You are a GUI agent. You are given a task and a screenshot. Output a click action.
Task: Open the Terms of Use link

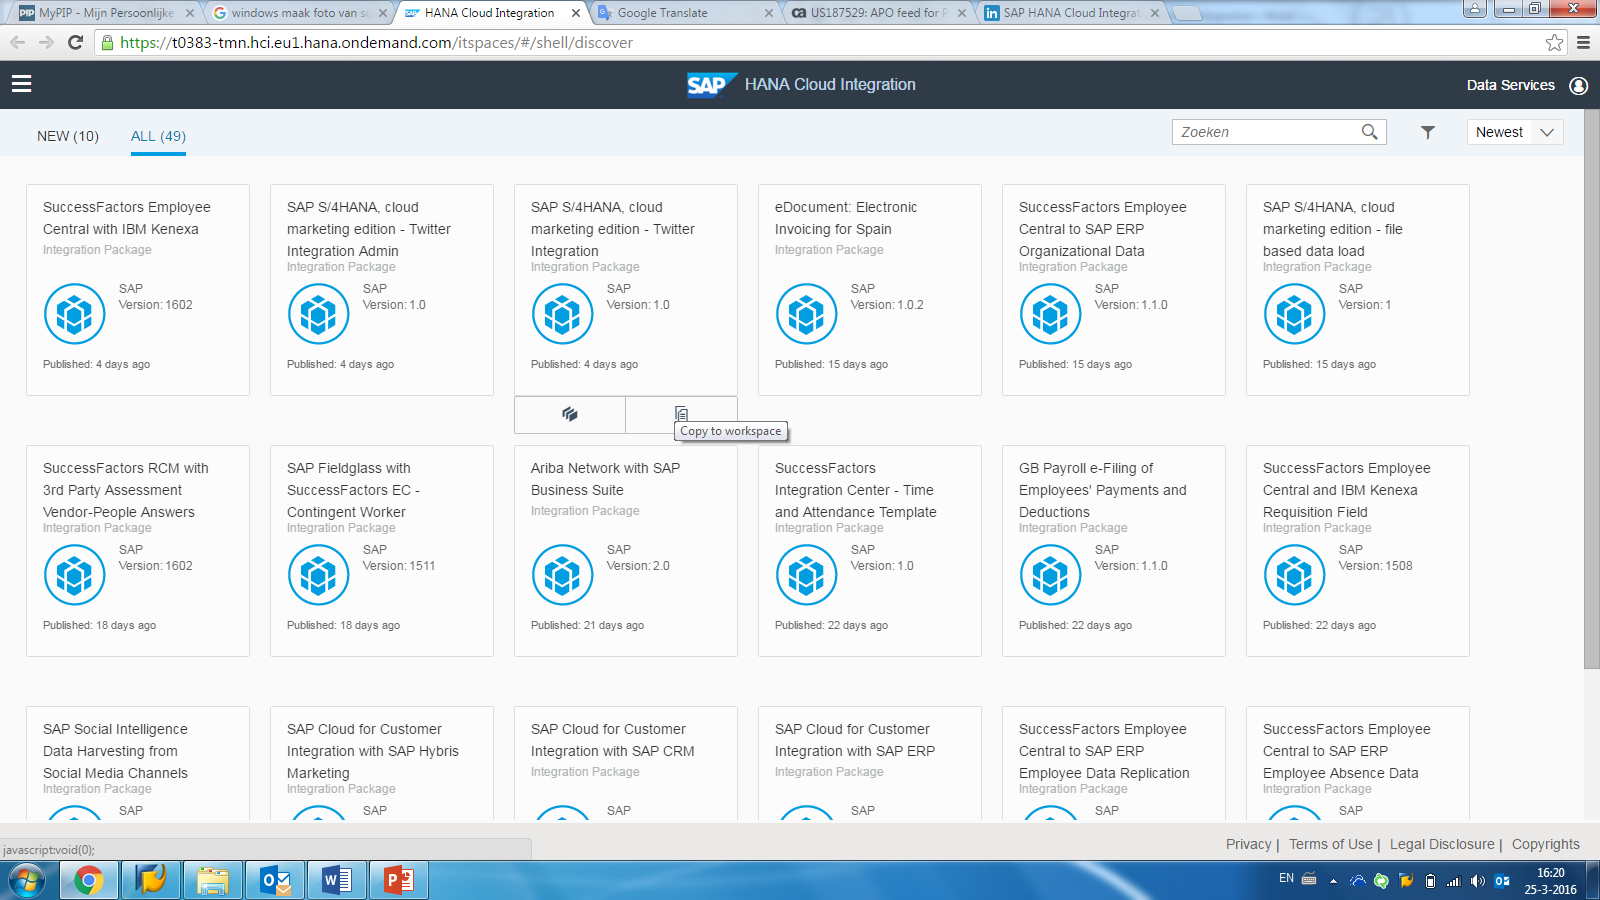1330,844
